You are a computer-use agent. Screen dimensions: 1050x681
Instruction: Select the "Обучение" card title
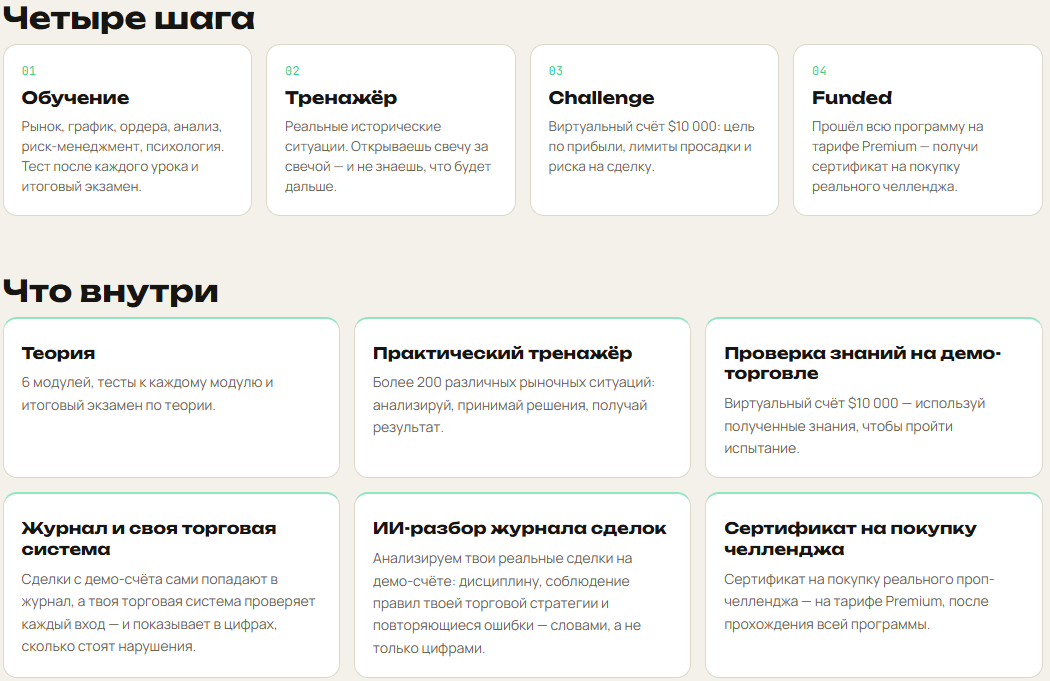click(75, 98)
